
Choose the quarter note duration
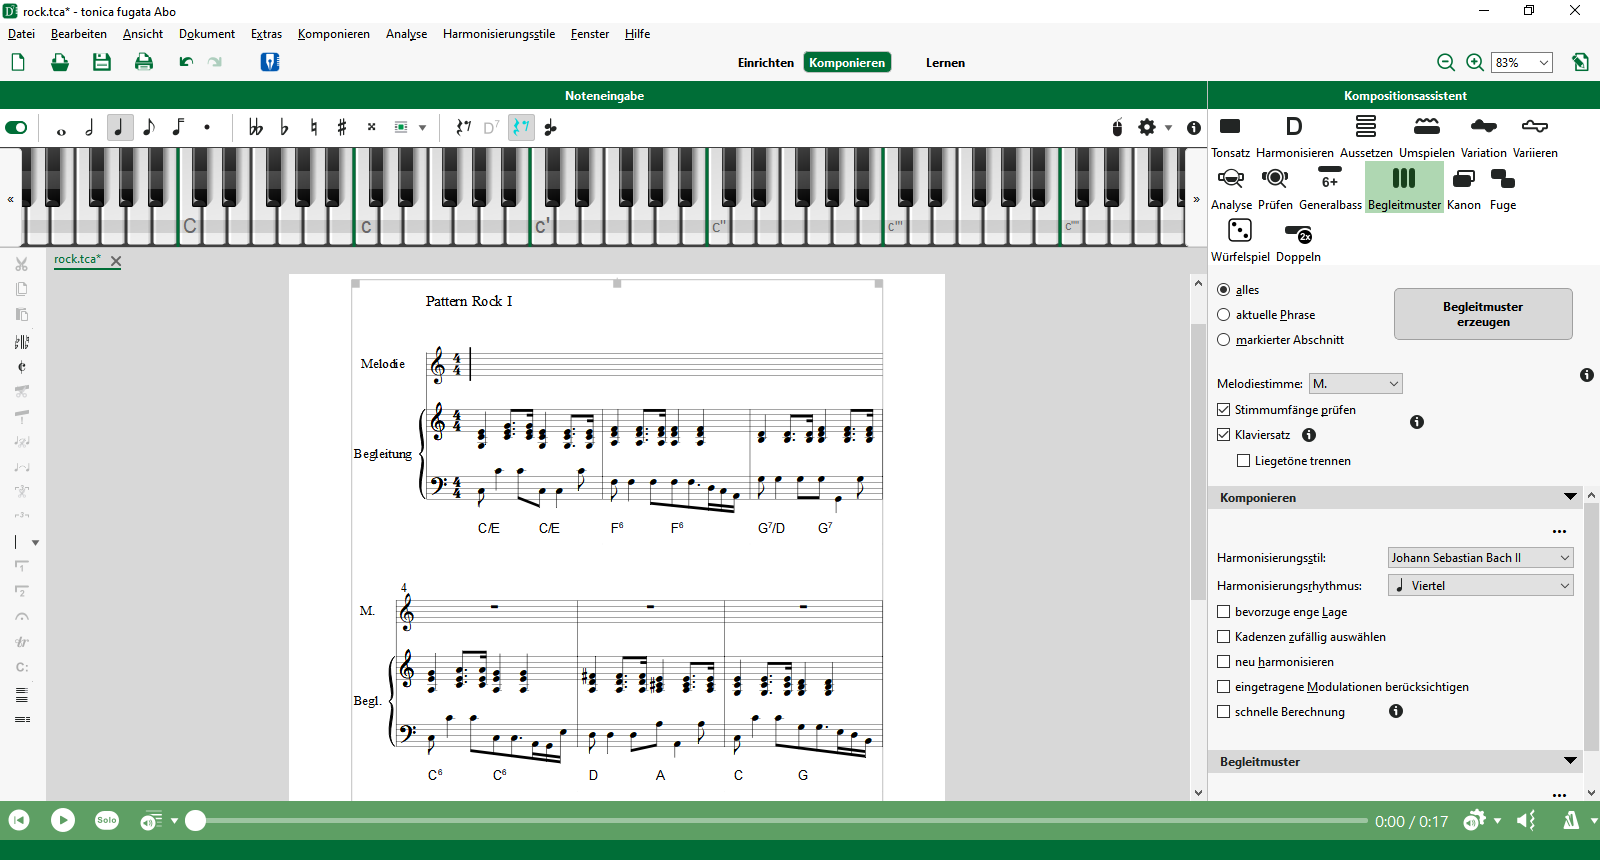click(x=119, y=128)
